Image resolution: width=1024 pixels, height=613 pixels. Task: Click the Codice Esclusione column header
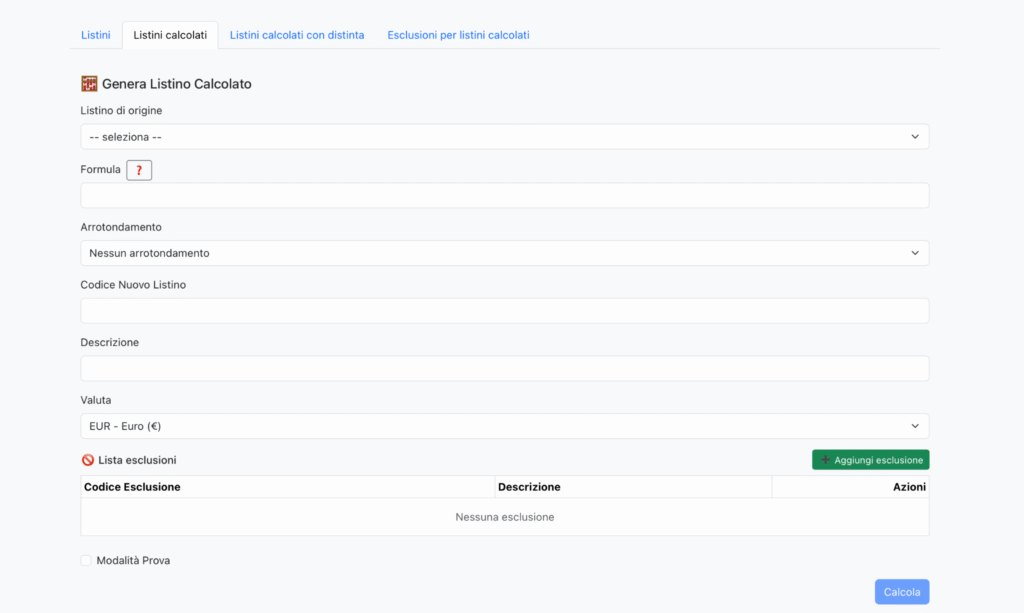(132, 487)
